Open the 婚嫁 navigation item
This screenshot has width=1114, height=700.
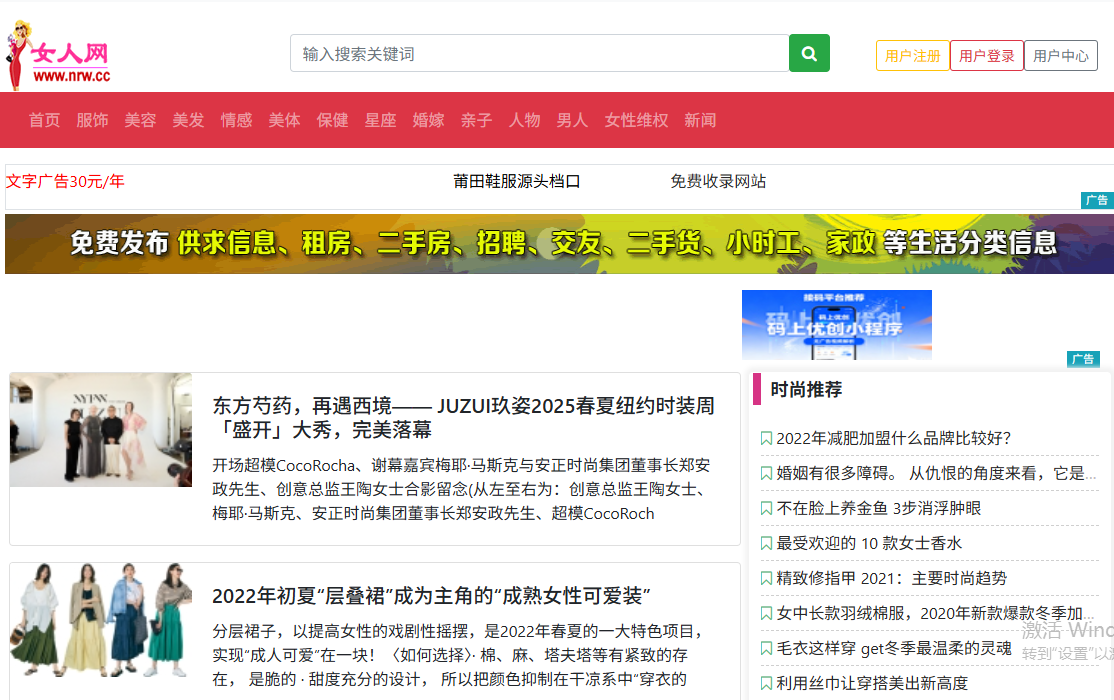428,120
